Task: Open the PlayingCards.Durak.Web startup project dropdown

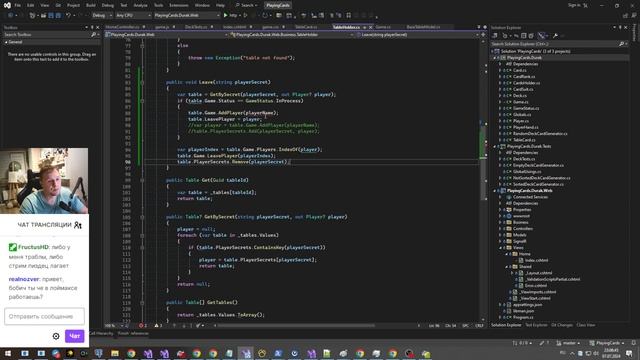Action: (187, 15)
